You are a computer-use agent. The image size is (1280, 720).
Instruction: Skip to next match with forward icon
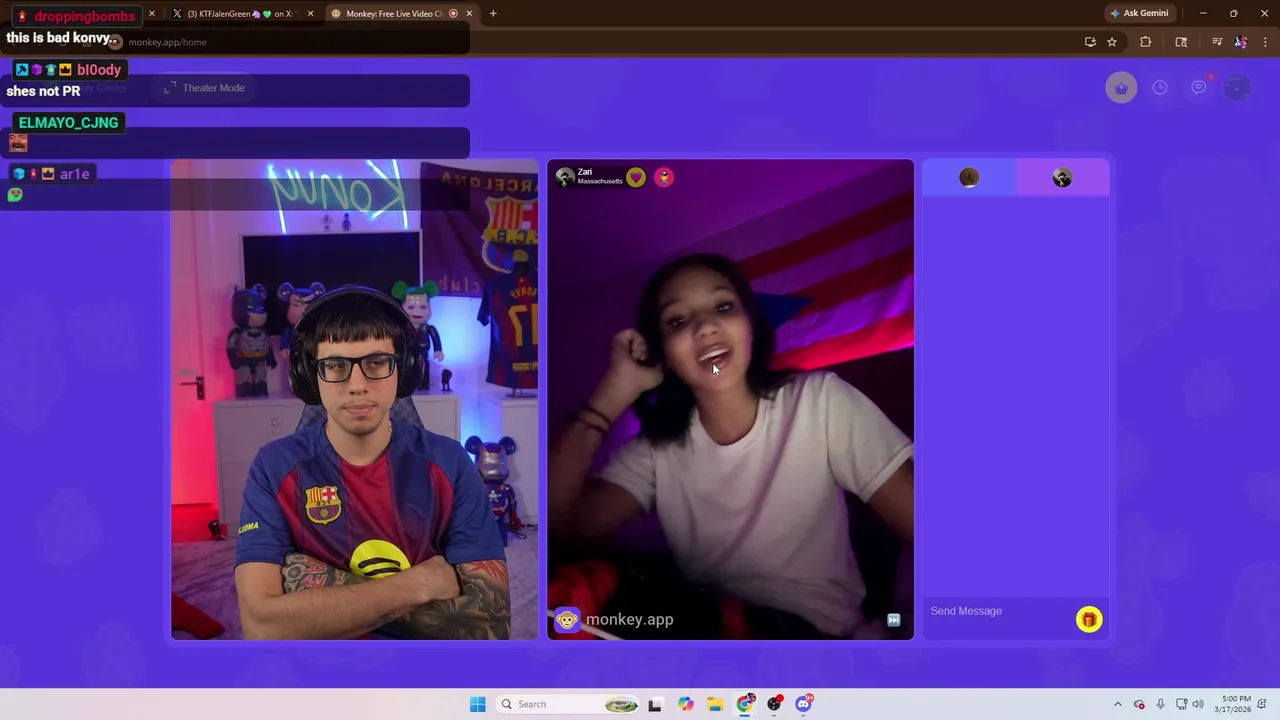tap(893, 620)
